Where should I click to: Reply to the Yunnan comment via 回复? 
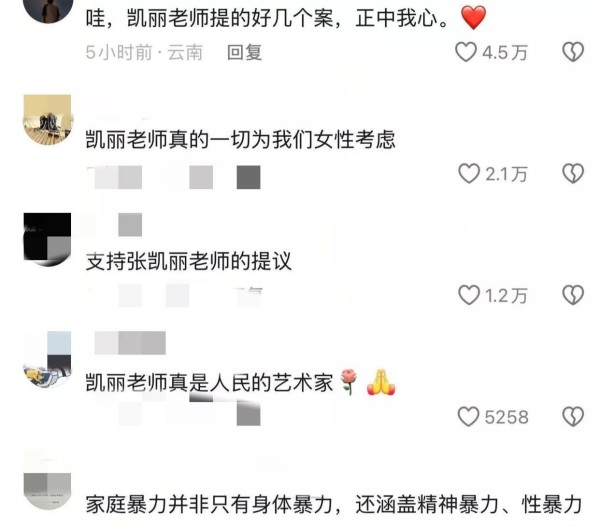point(245,52)
